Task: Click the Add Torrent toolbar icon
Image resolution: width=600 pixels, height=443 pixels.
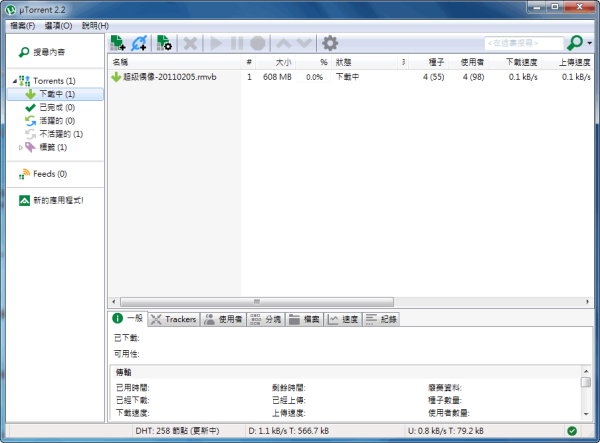Action: pyautogui.click(x=118, y=43)
